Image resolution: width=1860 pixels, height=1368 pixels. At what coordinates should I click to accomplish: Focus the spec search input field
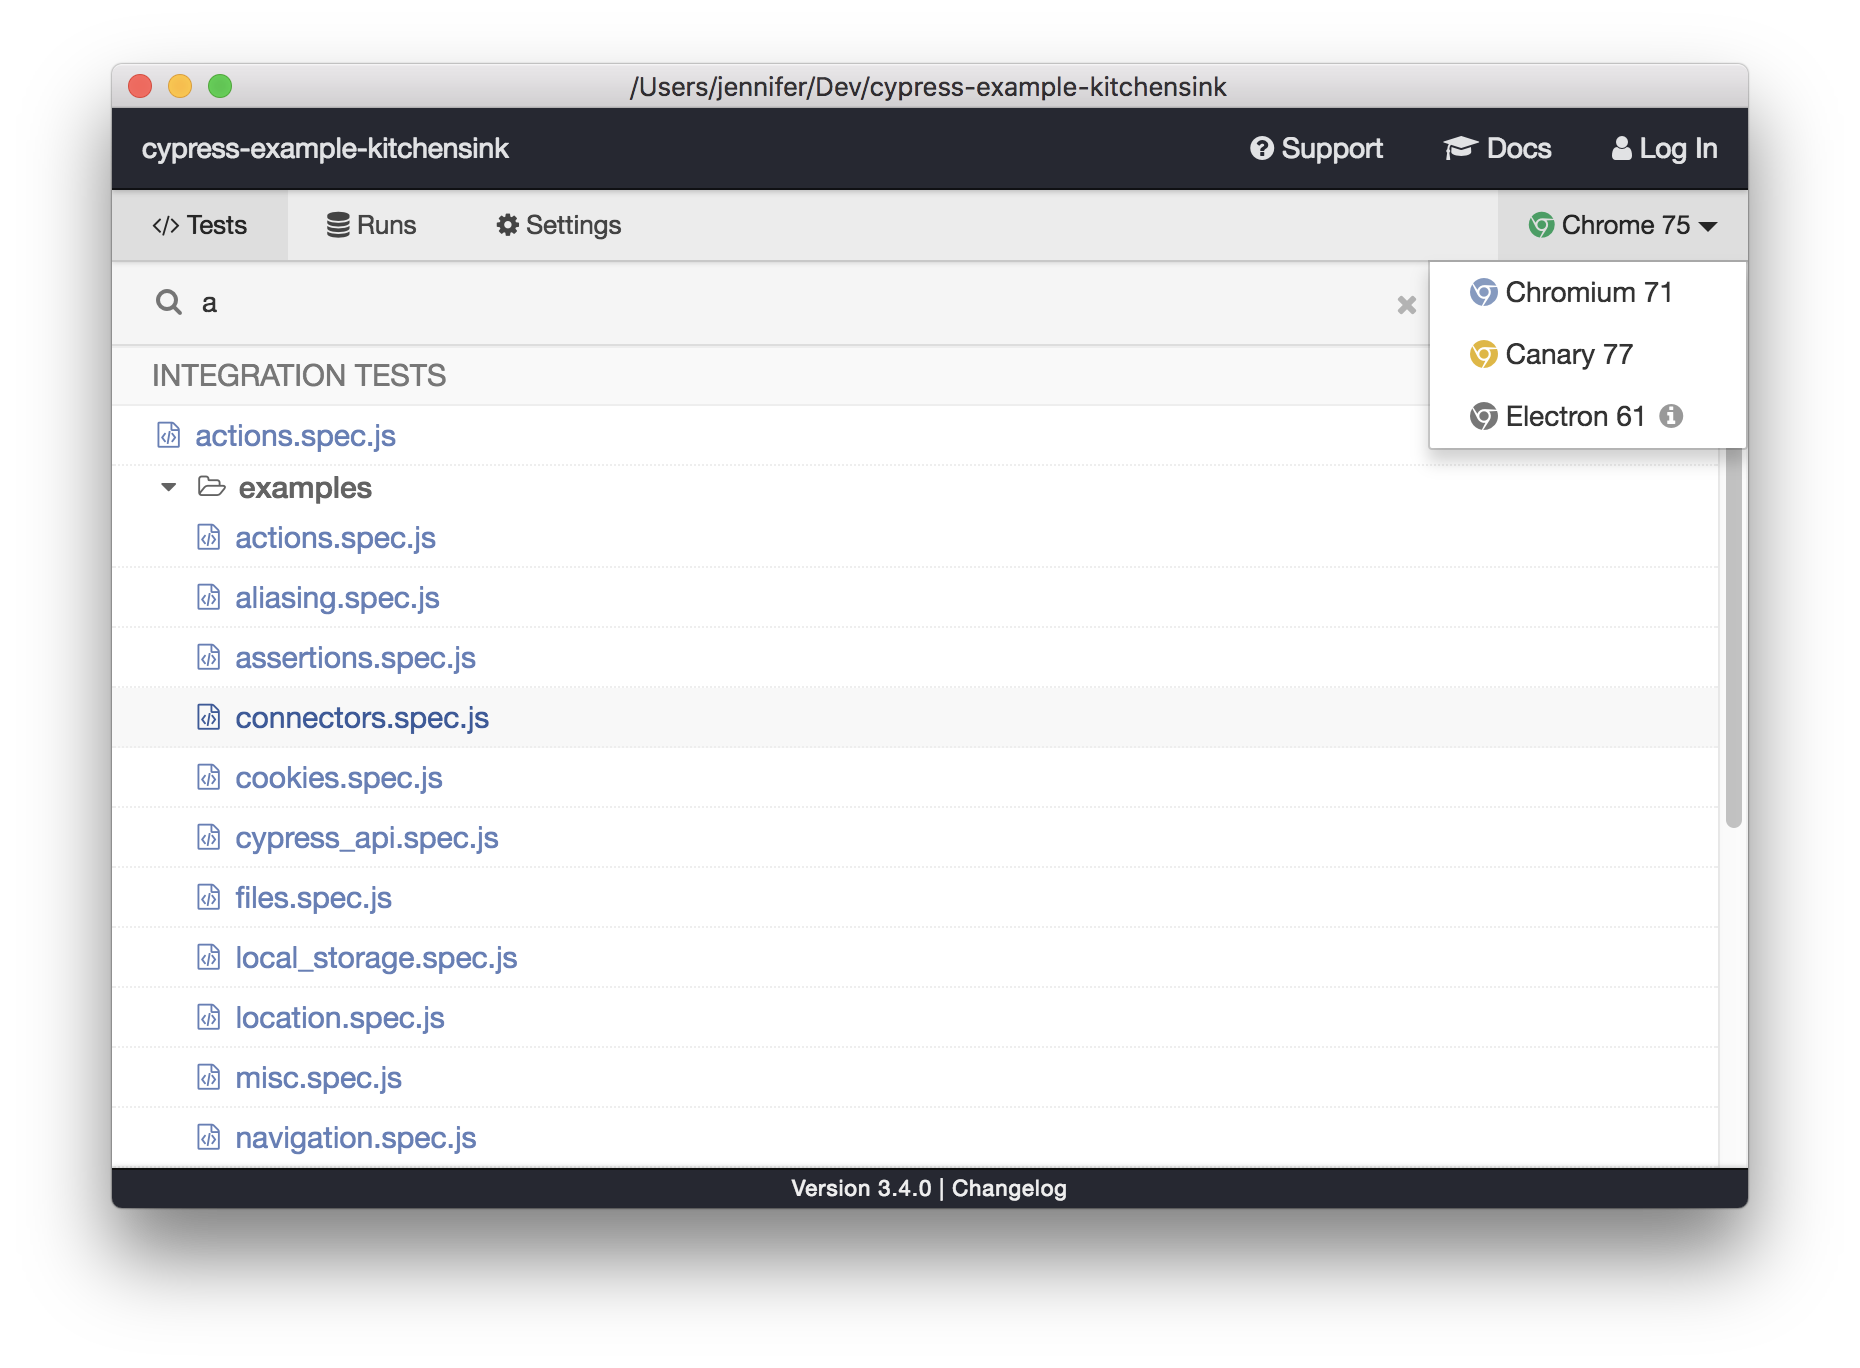click(x=790, y=303)
